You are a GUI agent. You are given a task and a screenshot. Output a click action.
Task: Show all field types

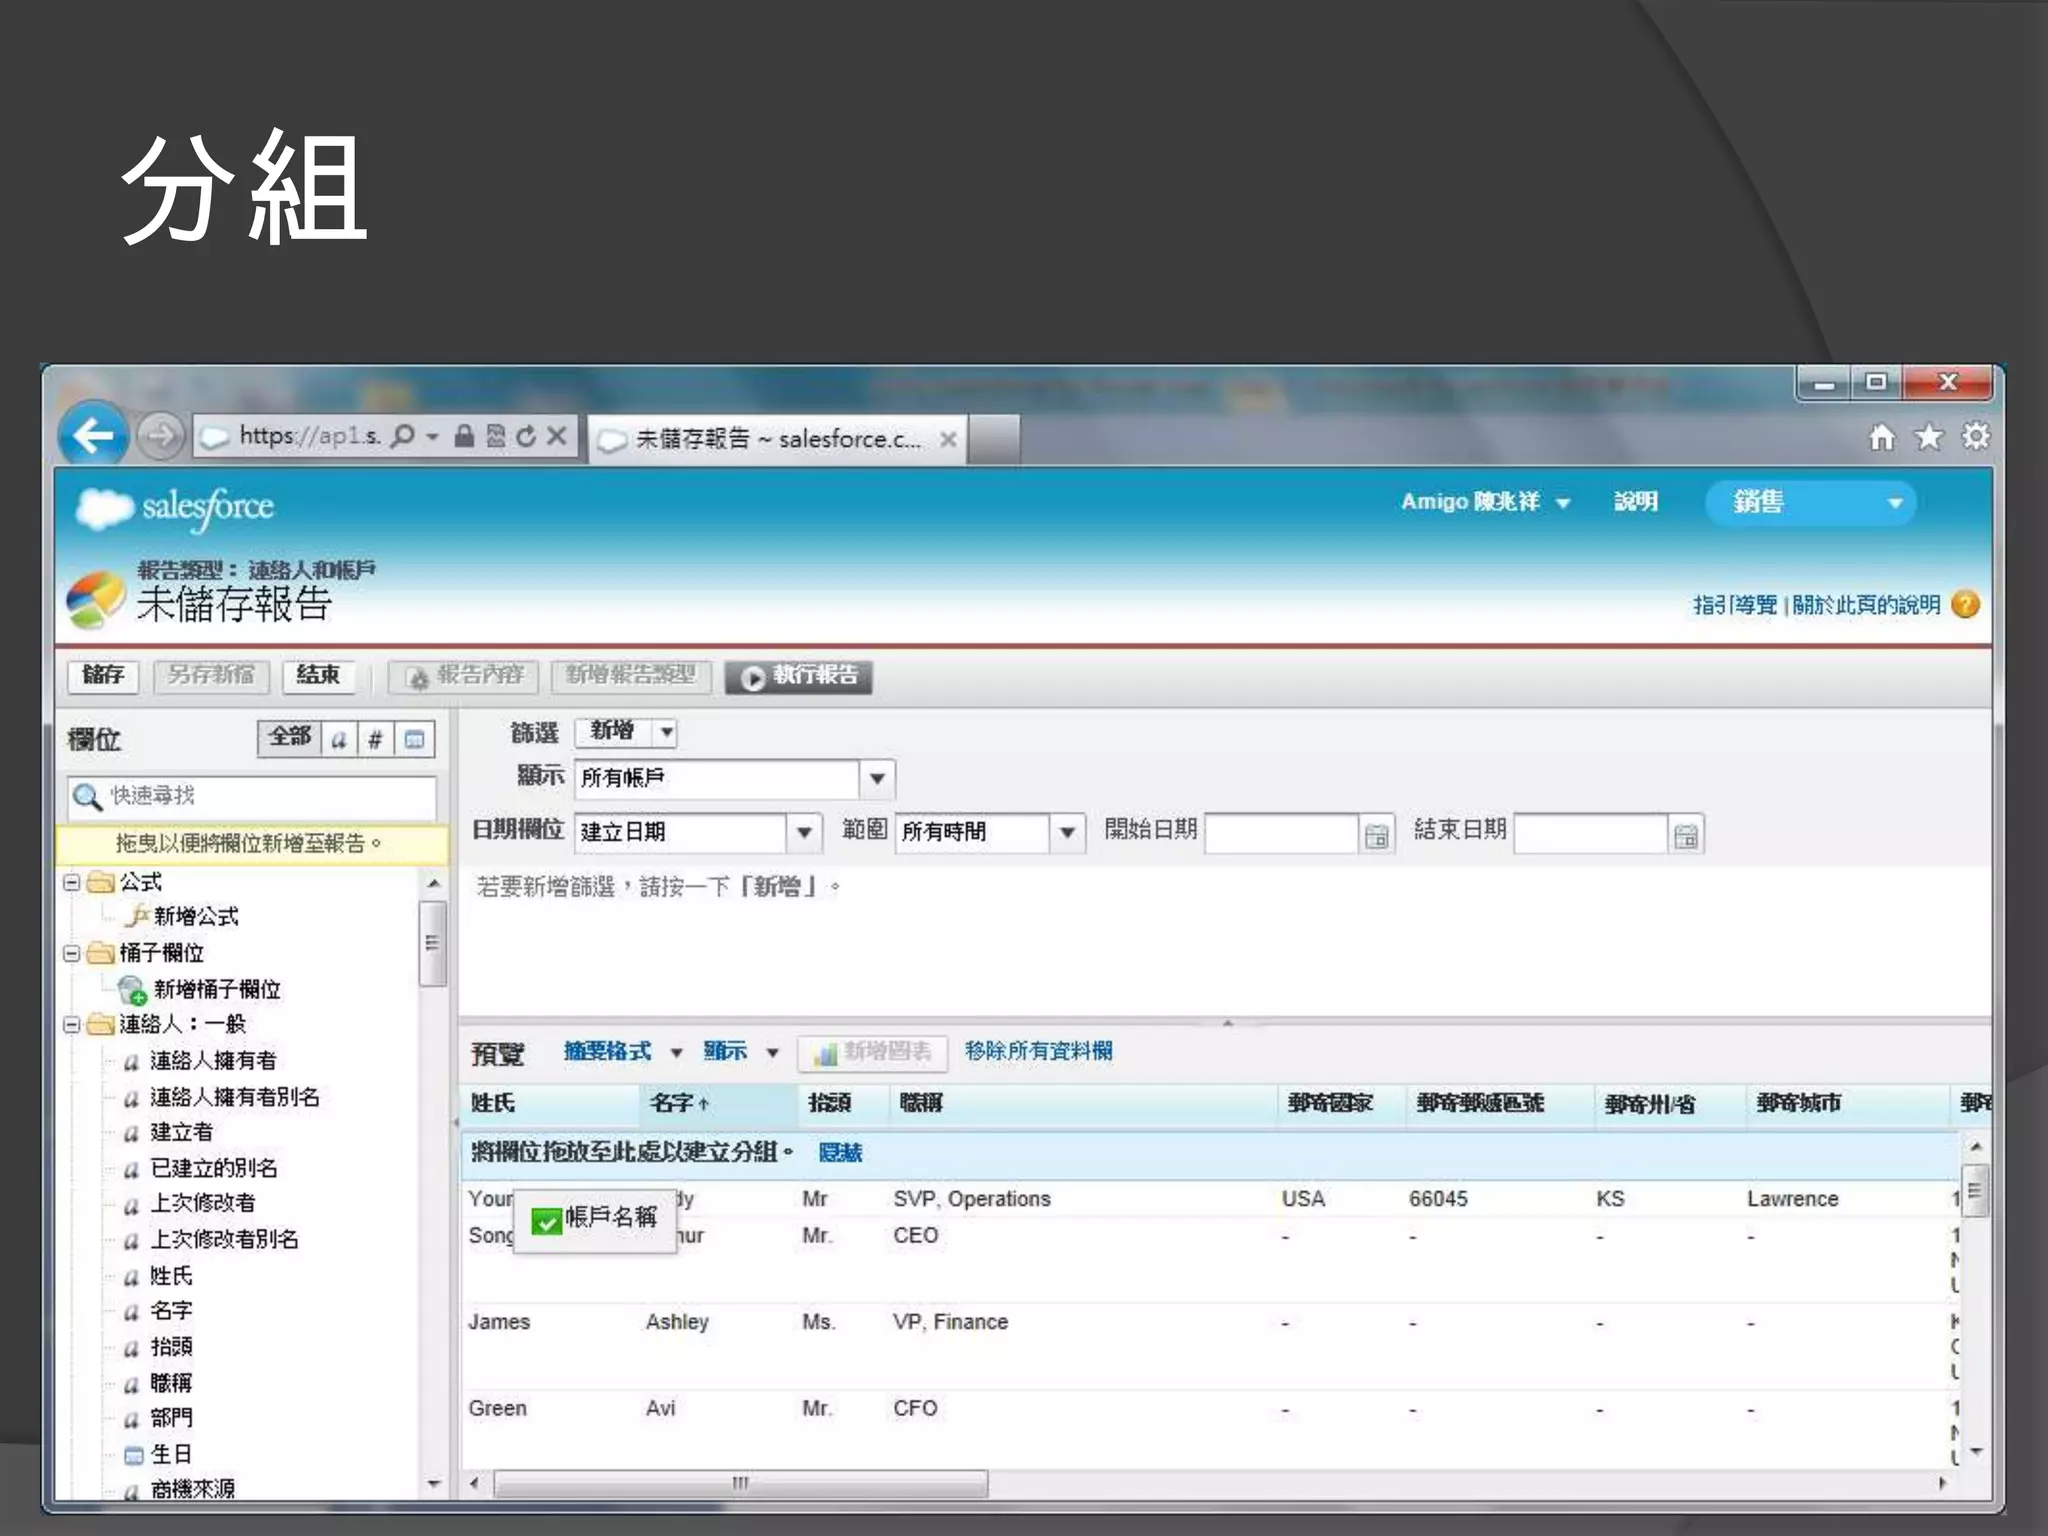coord(289,737)
